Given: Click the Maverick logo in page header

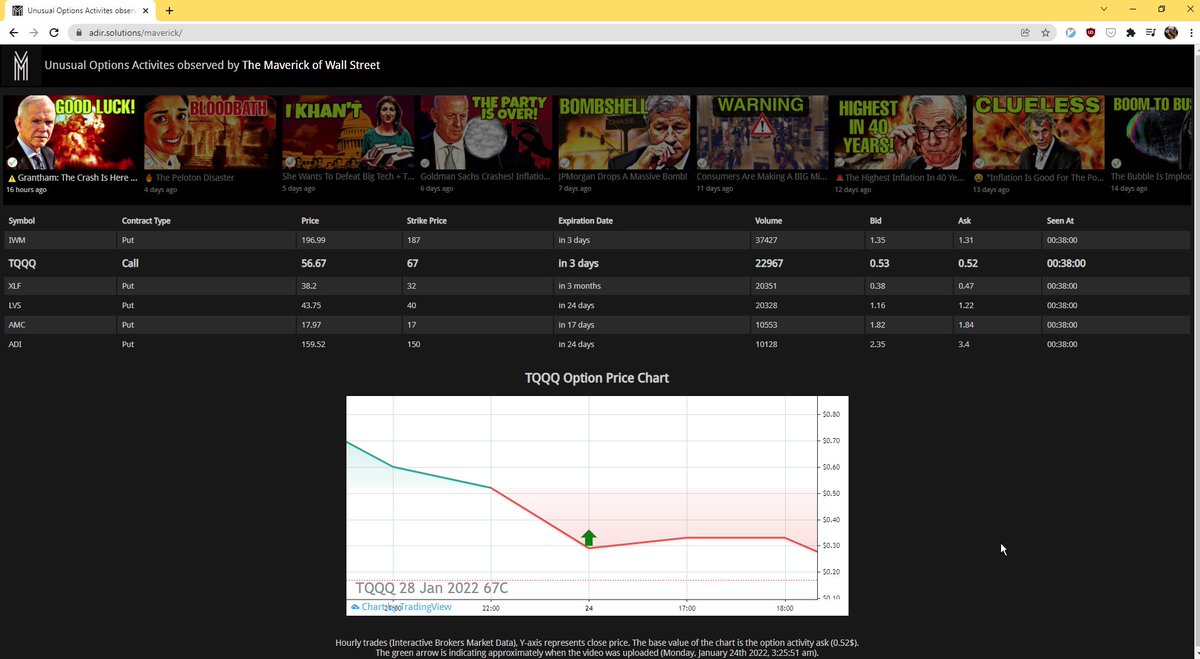Looking at the screenshot, I should (x=21, y=66).
